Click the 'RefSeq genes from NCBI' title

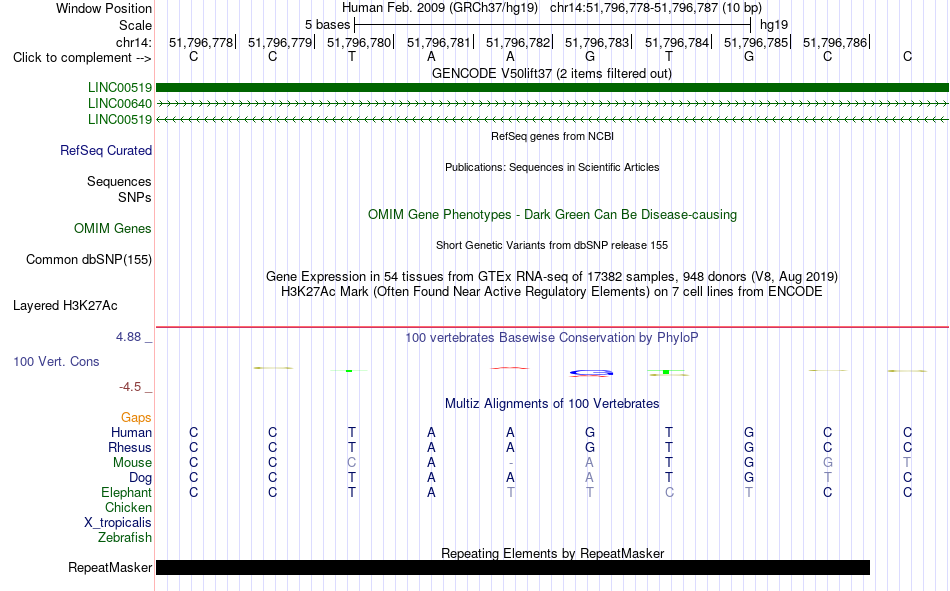pyautogui.click(x=552, y=136)
